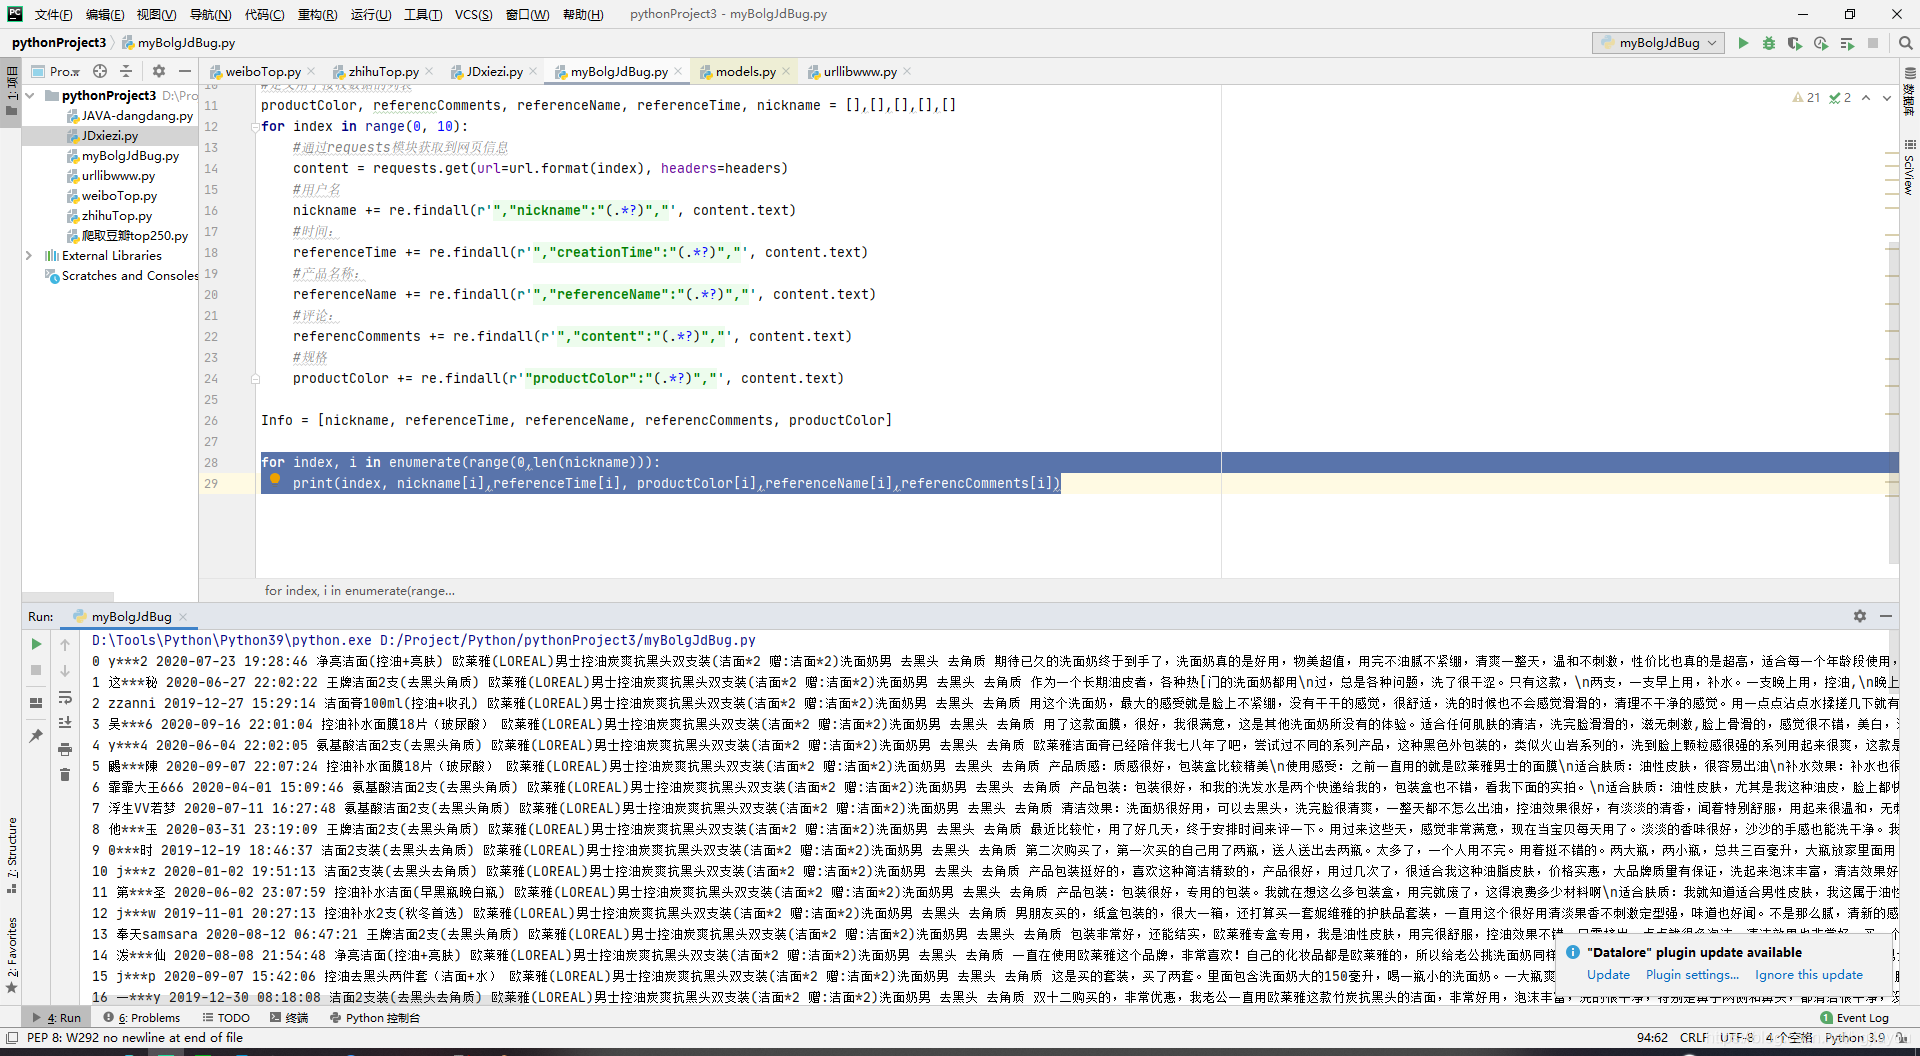Image resolution: width=1920 pixels, height=1056 pixels.
Task: Switch to the models.py editor tab
Action: [745, 71]
